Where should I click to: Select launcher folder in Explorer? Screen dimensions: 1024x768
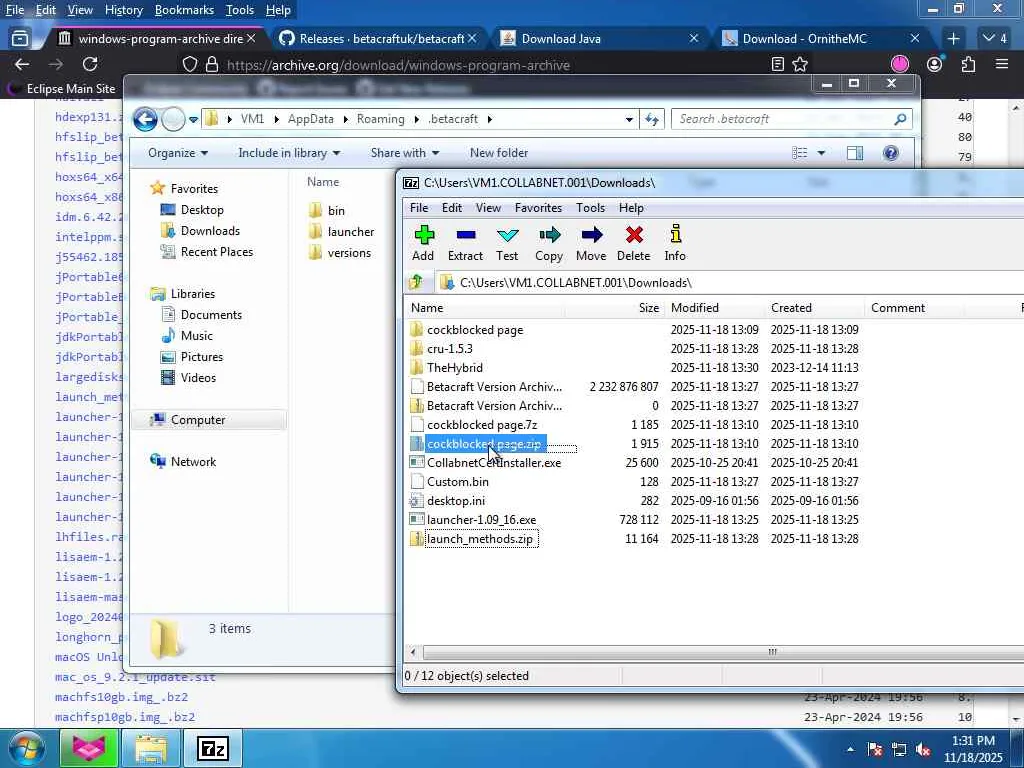(342, 232)
